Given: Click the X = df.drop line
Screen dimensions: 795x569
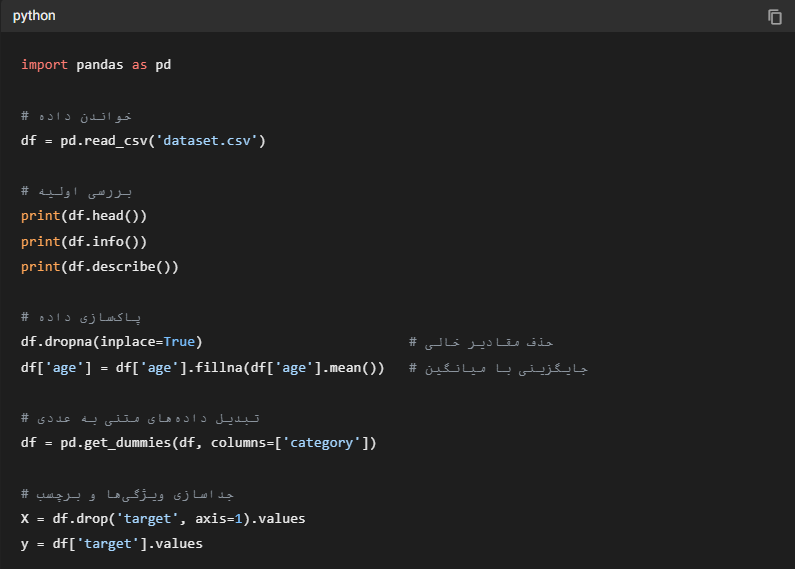Looking at the screenshot, I should point(163,518).
